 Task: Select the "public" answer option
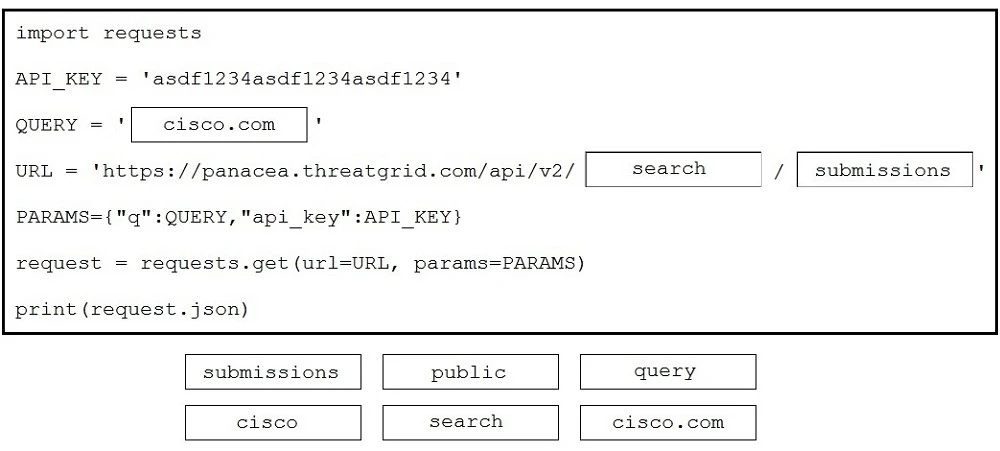(469, 373)
